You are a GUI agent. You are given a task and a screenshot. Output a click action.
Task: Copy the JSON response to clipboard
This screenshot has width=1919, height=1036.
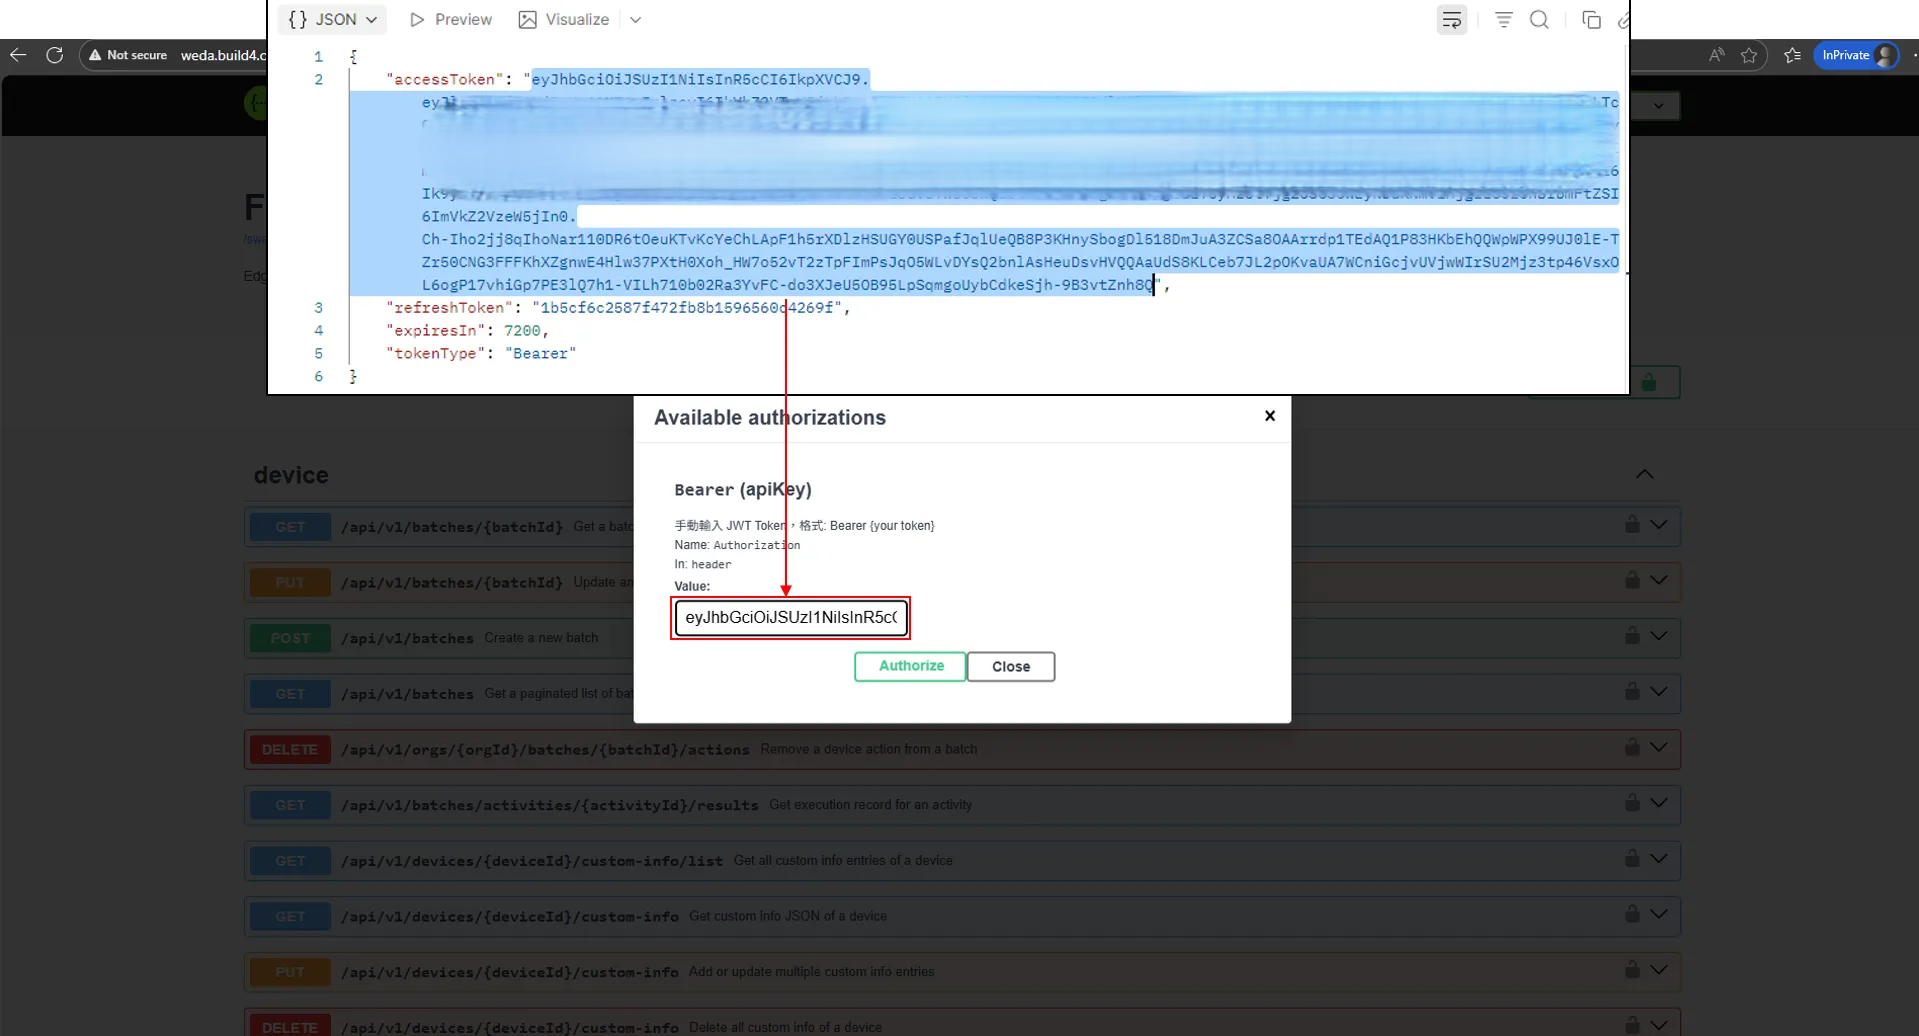point(1590,19)
